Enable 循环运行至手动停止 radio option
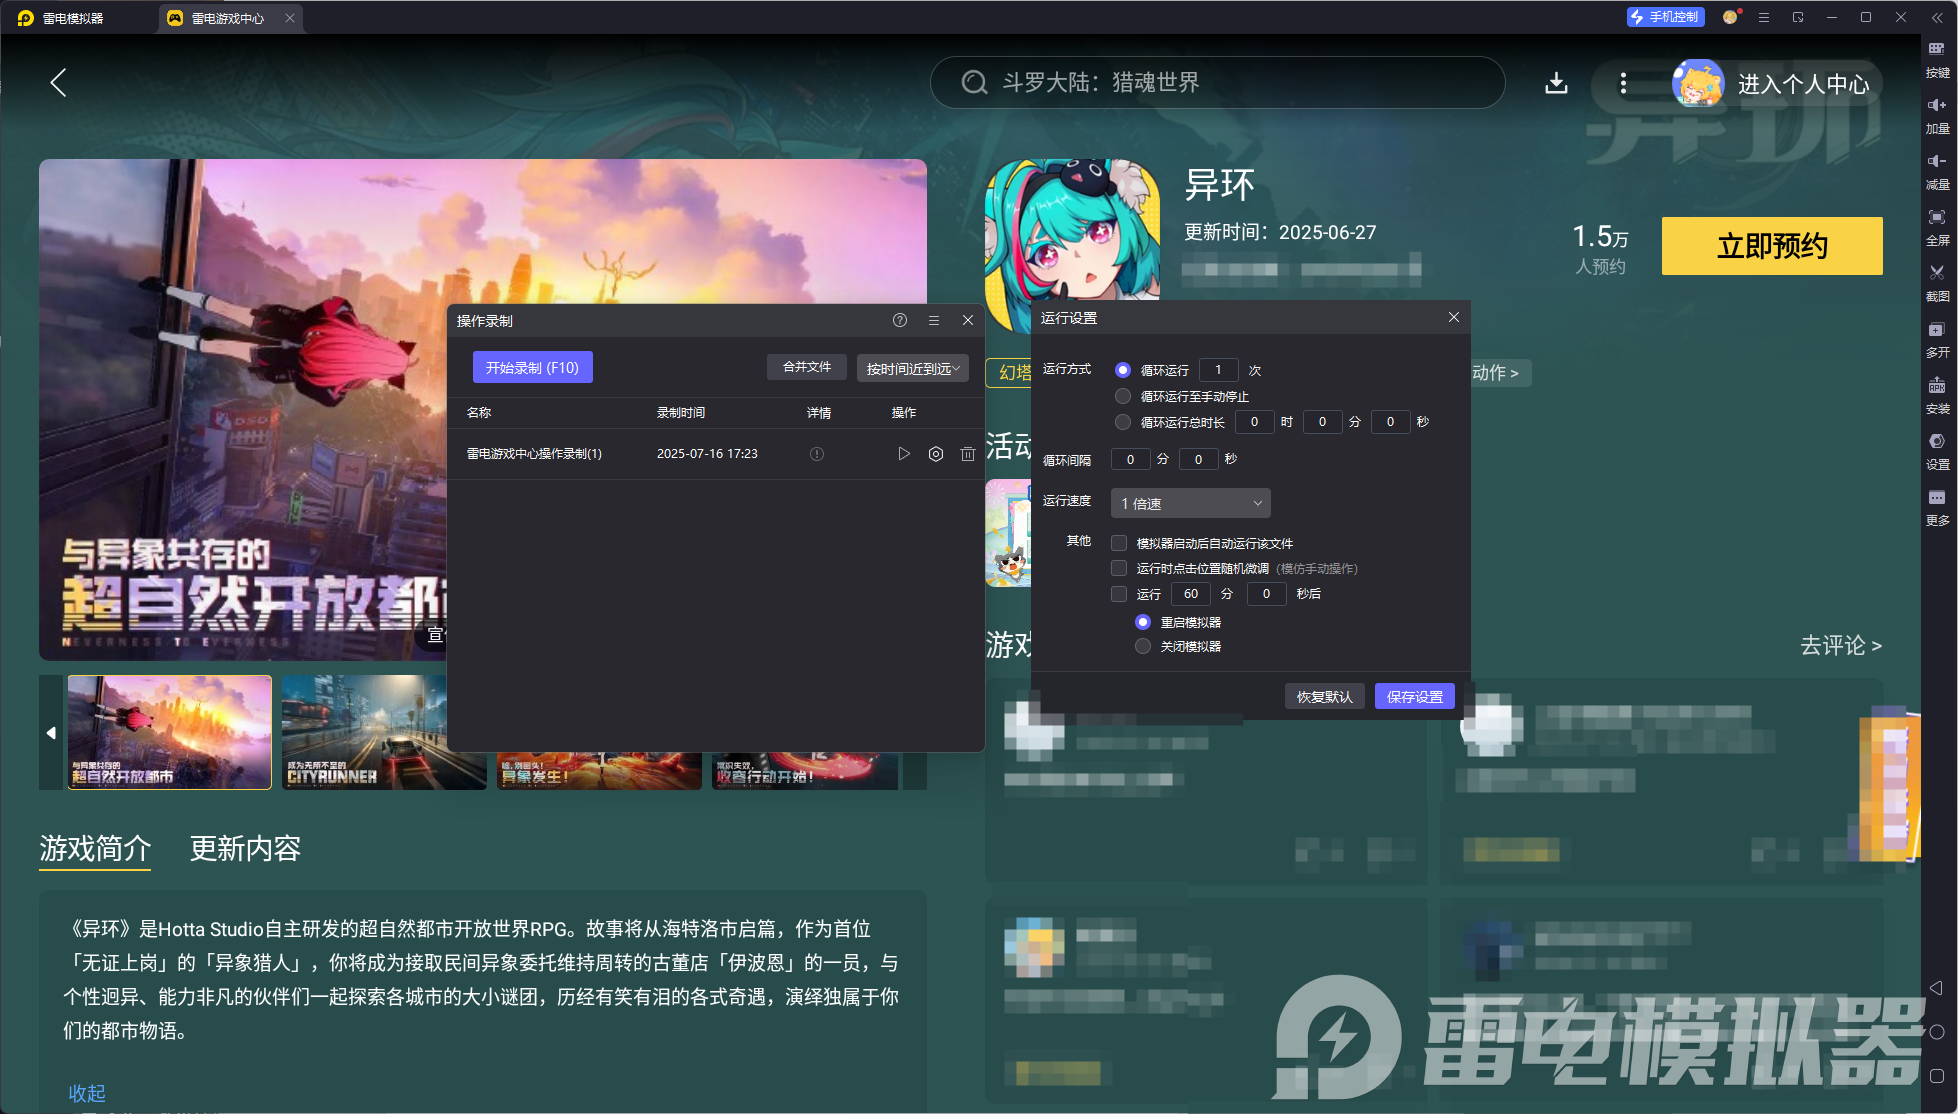This screenshot has height=1114, width=1958. point(1122,395)
